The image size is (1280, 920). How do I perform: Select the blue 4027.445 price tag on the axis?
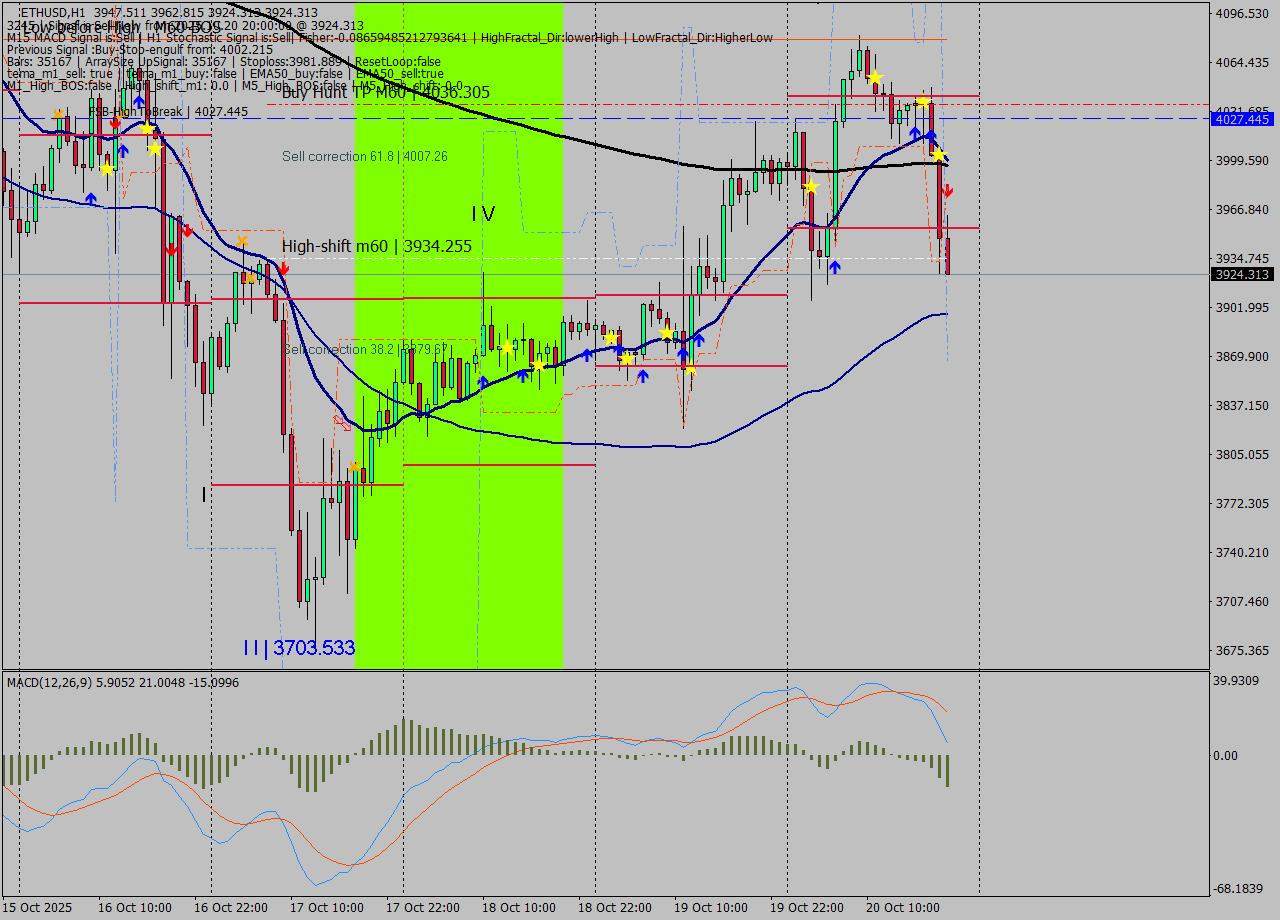(x=1241, y=119)
